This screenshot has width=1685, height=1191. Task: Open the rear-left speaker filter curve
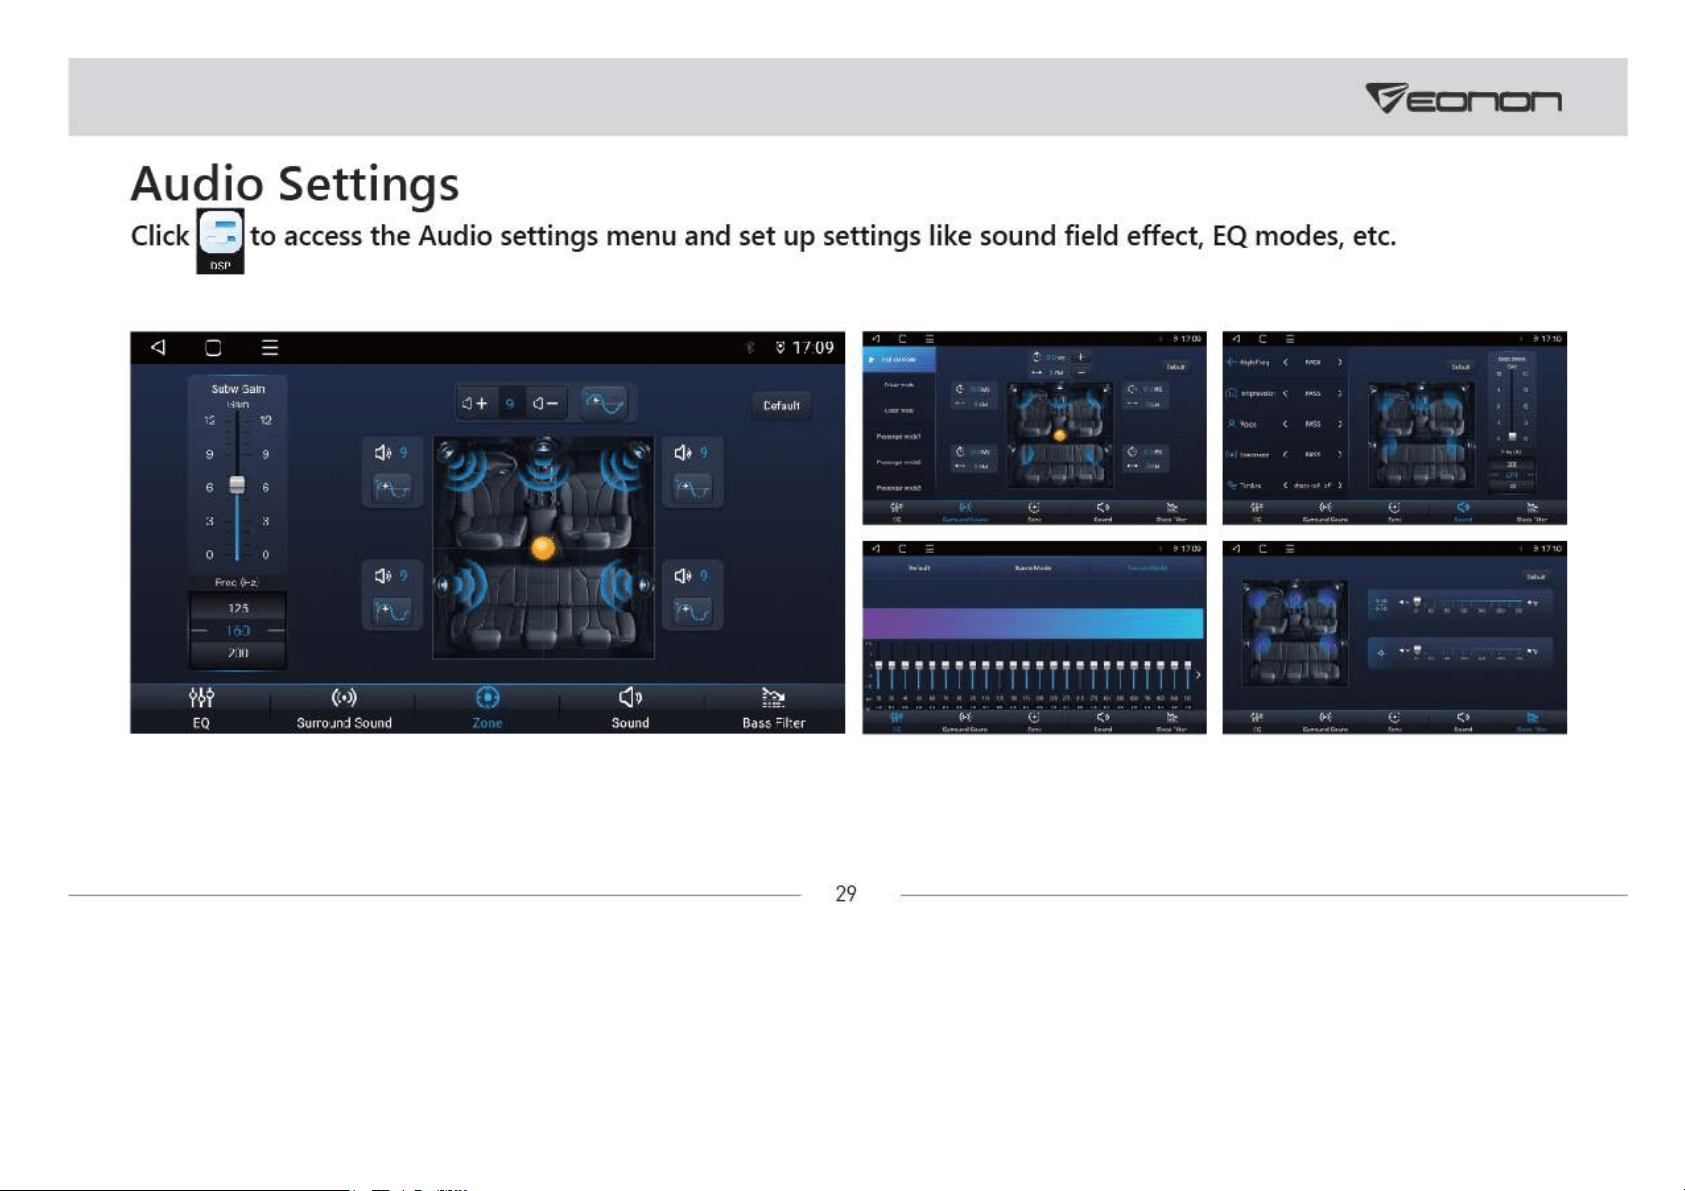tap(391, 611)
